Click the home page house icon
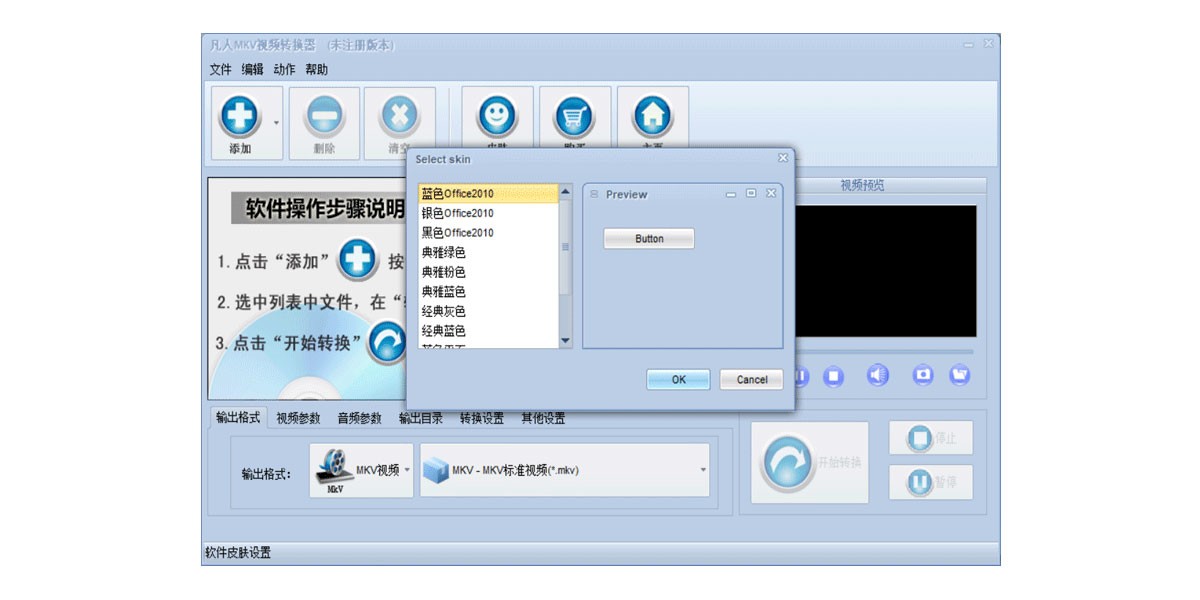This screenshot has width=1200, height=600. click(653, 116)
